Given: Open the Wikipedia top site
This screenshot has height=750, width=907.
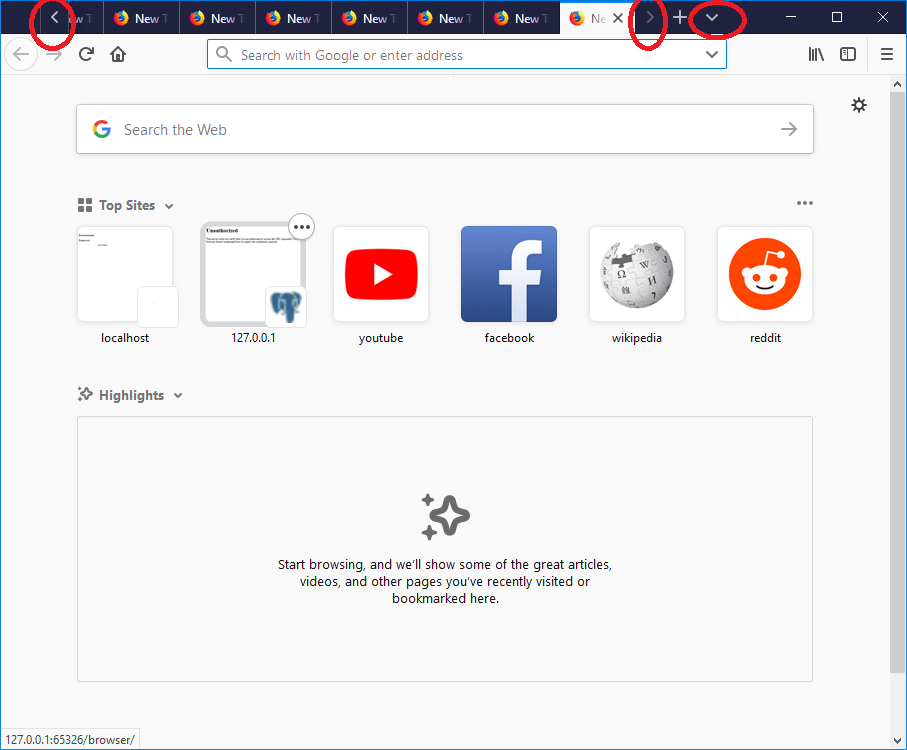Looking at the screenshot, I should click(637, 274).
